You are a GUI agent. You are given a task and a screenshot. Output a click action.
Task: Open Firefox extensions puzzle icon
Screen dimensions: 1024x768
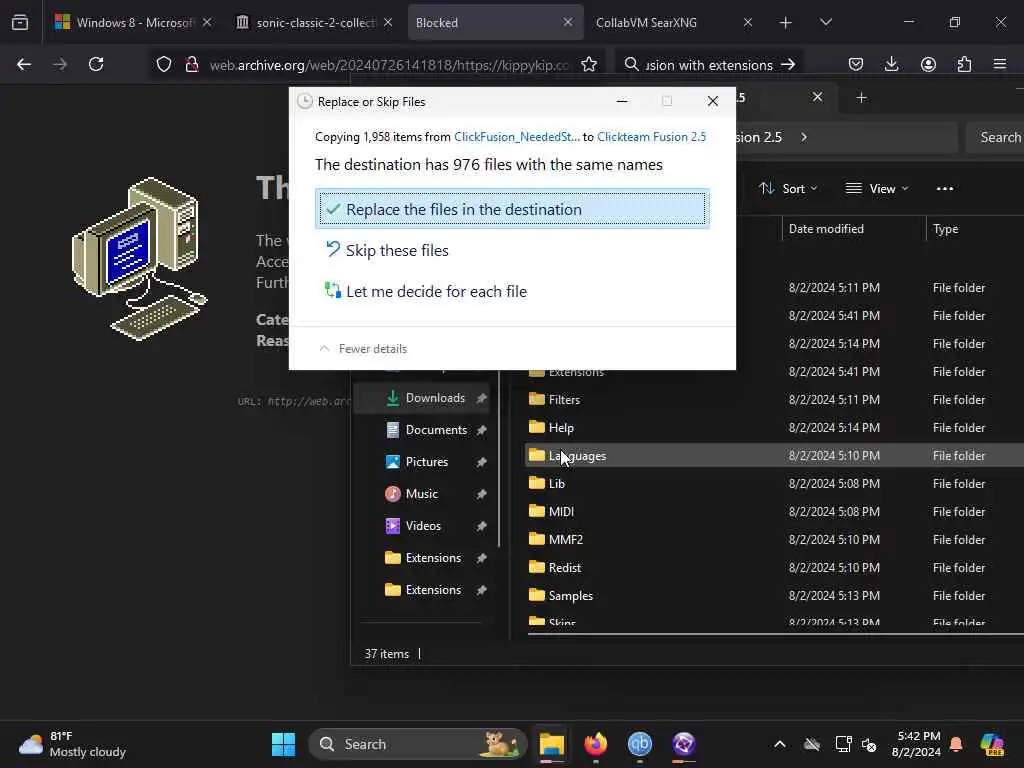click(964, 64)
